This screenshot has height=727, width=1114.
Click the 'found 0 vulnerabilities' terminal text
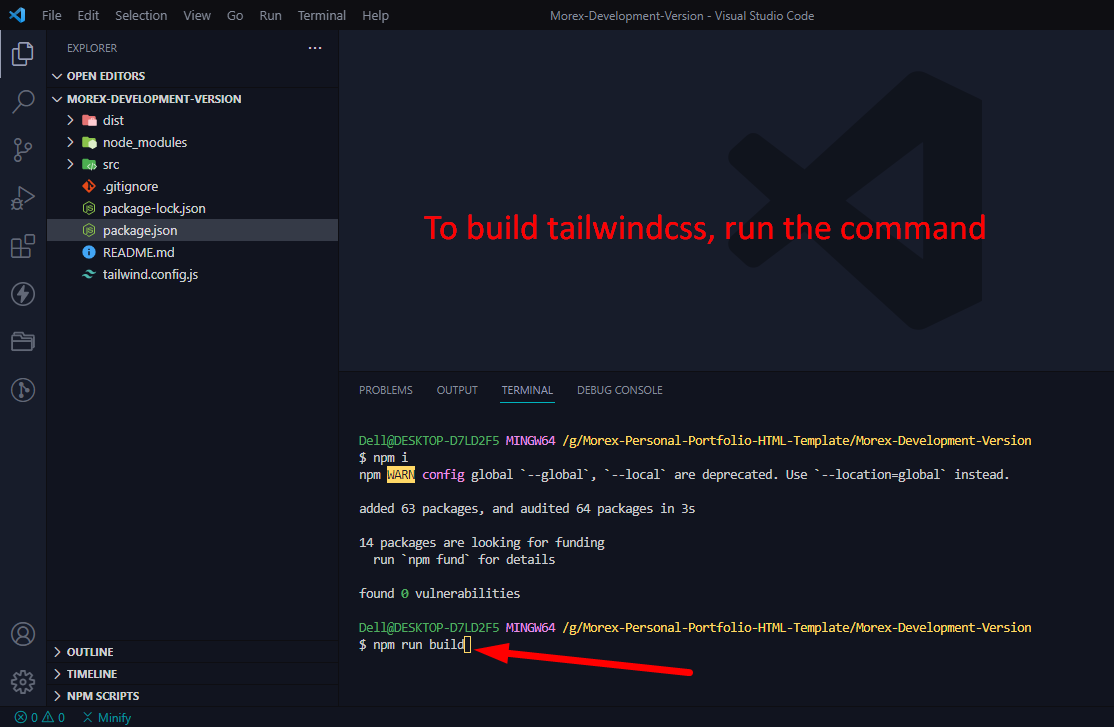click(x=440, y=593)
